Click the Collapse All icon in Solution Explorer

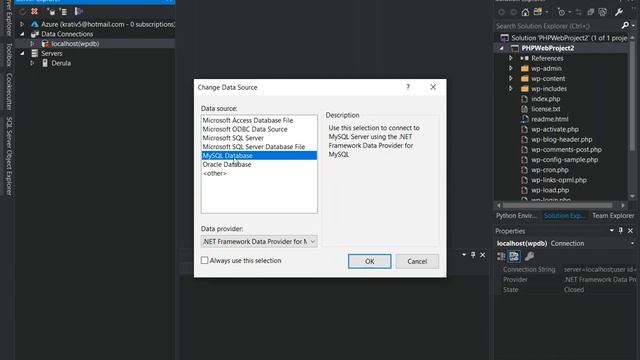click(591, 12)
